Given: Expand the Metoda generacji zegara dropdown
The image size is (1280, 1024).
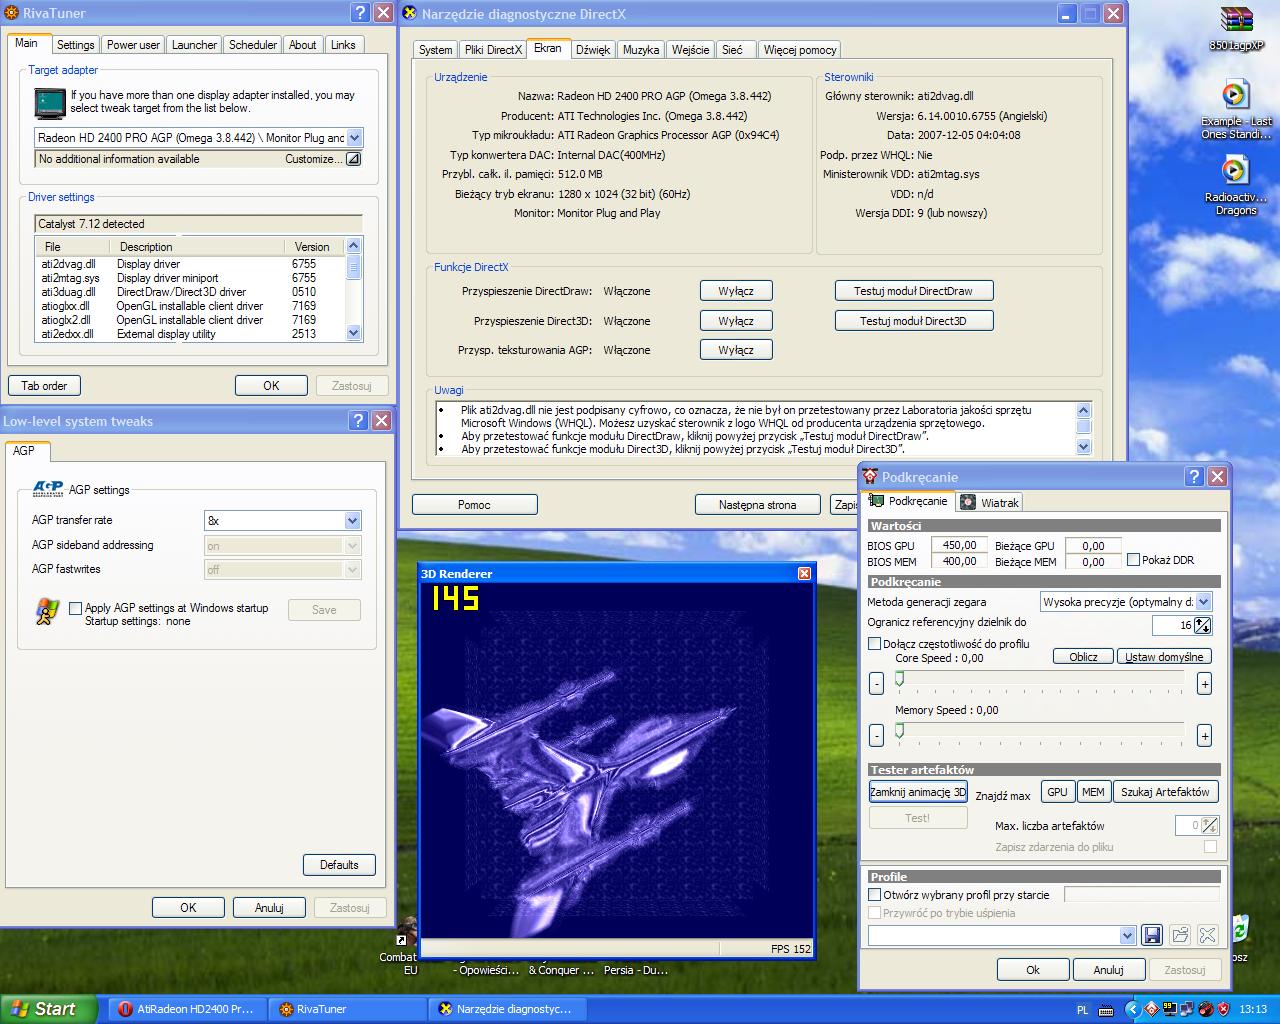Looking at the screenshot, I should click(x=1203, y=602).
